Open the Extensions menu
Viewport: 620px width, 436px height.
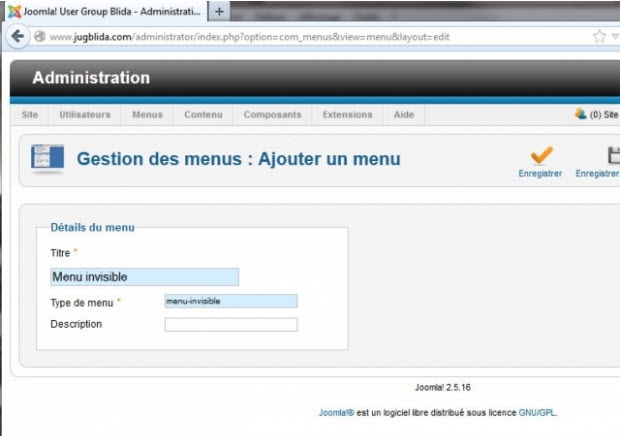pyautogui.click(x=347, y=115)
